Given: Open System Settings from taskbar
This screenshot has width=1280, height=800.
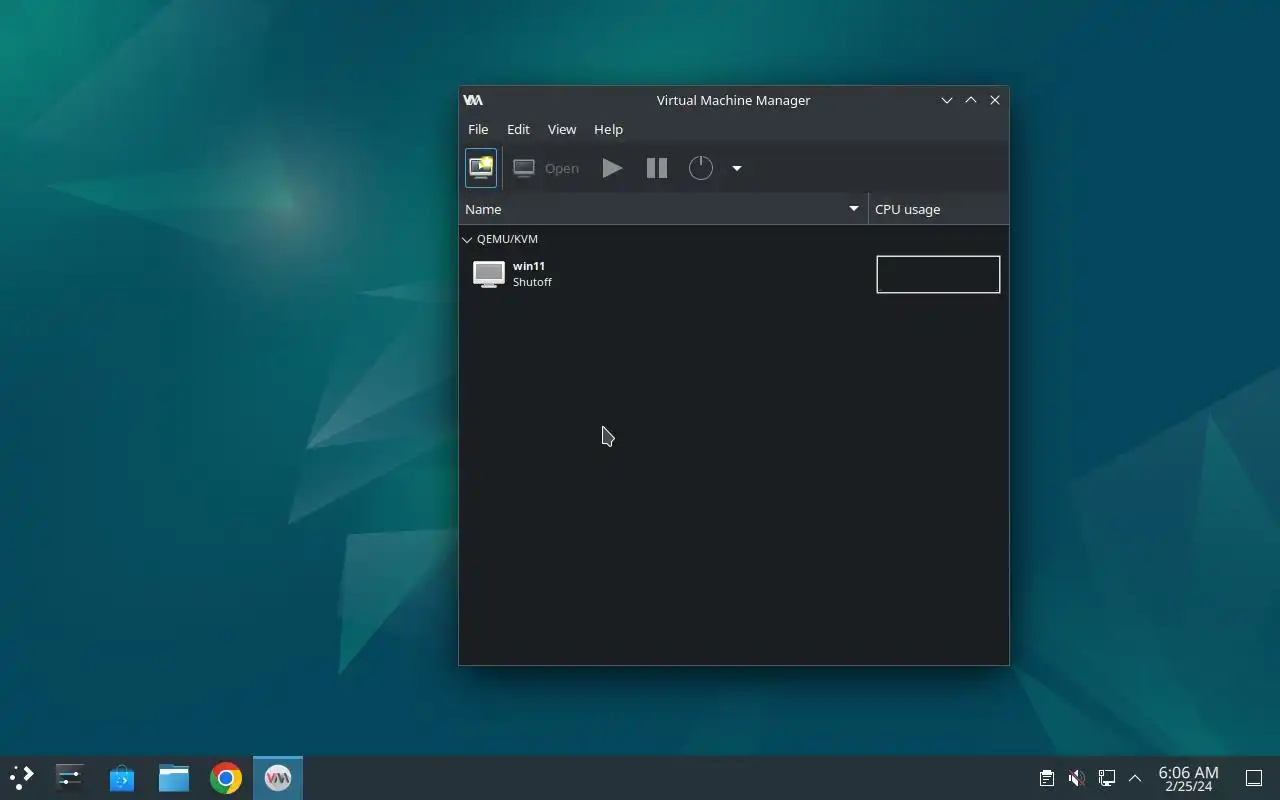Looking at the screenshot, I should pos(70,777).
